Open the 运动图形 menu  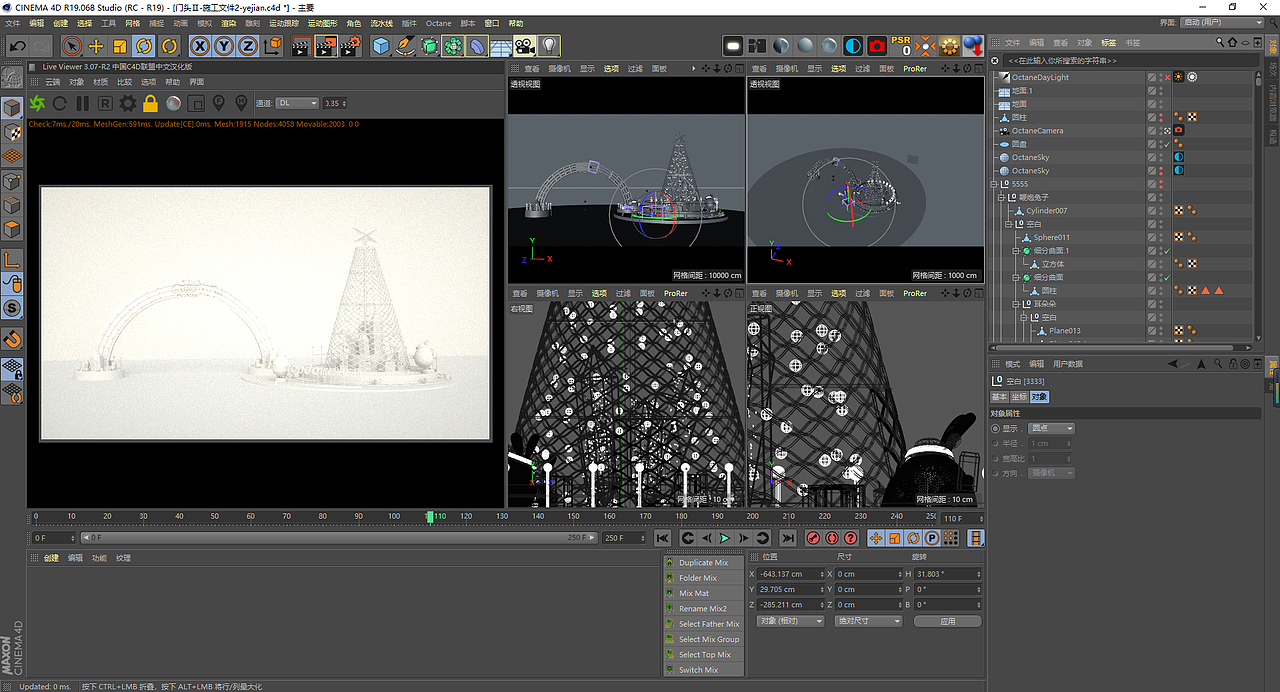coord(322,23)
